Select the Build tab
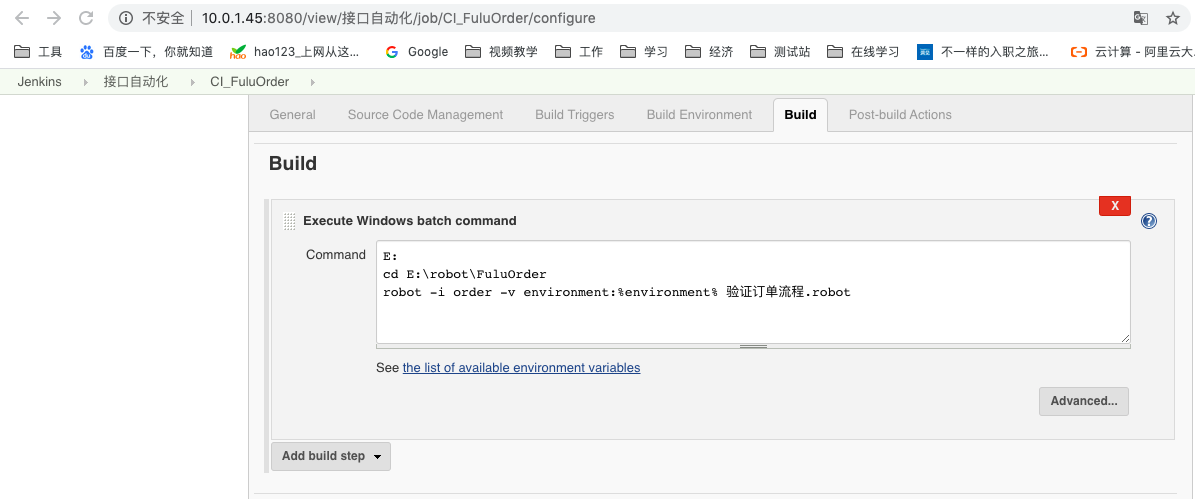 coord(800,114)
